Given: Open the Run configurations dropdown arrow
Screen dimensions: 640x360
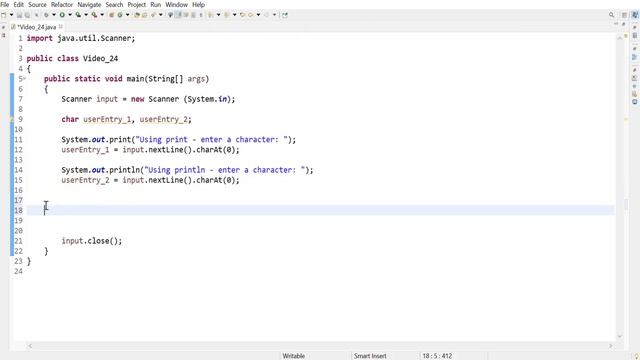Looking at the screenshot, I should click(70, 15).
